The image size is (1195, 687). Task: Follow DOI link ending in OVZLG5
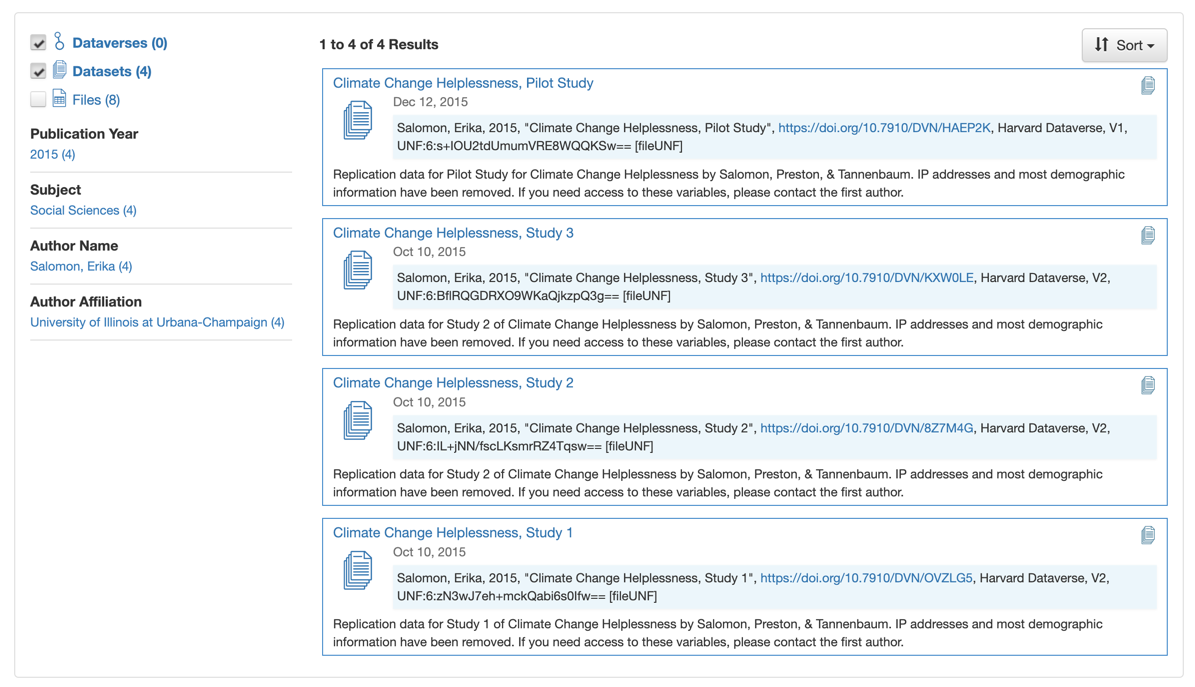[x=867, y=578]
